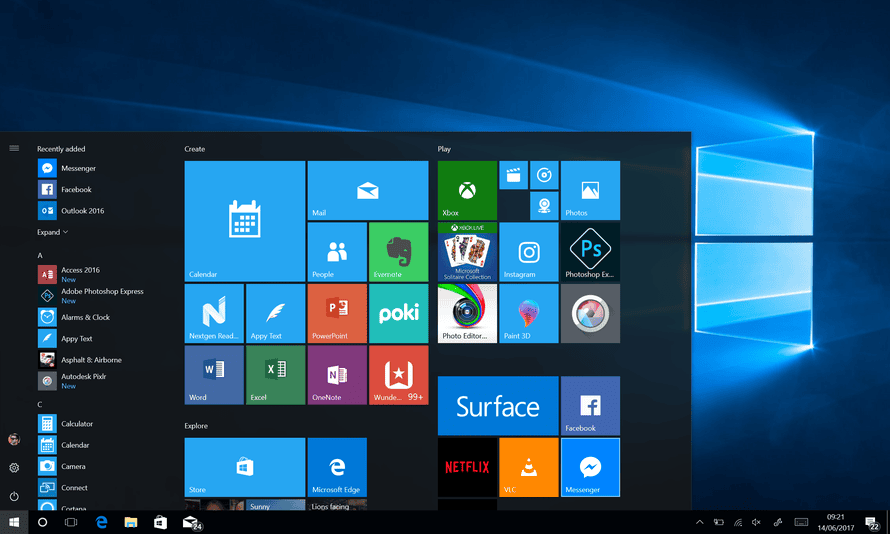
Task: Open VLC media player tile
Action: [x=528, y=467]
